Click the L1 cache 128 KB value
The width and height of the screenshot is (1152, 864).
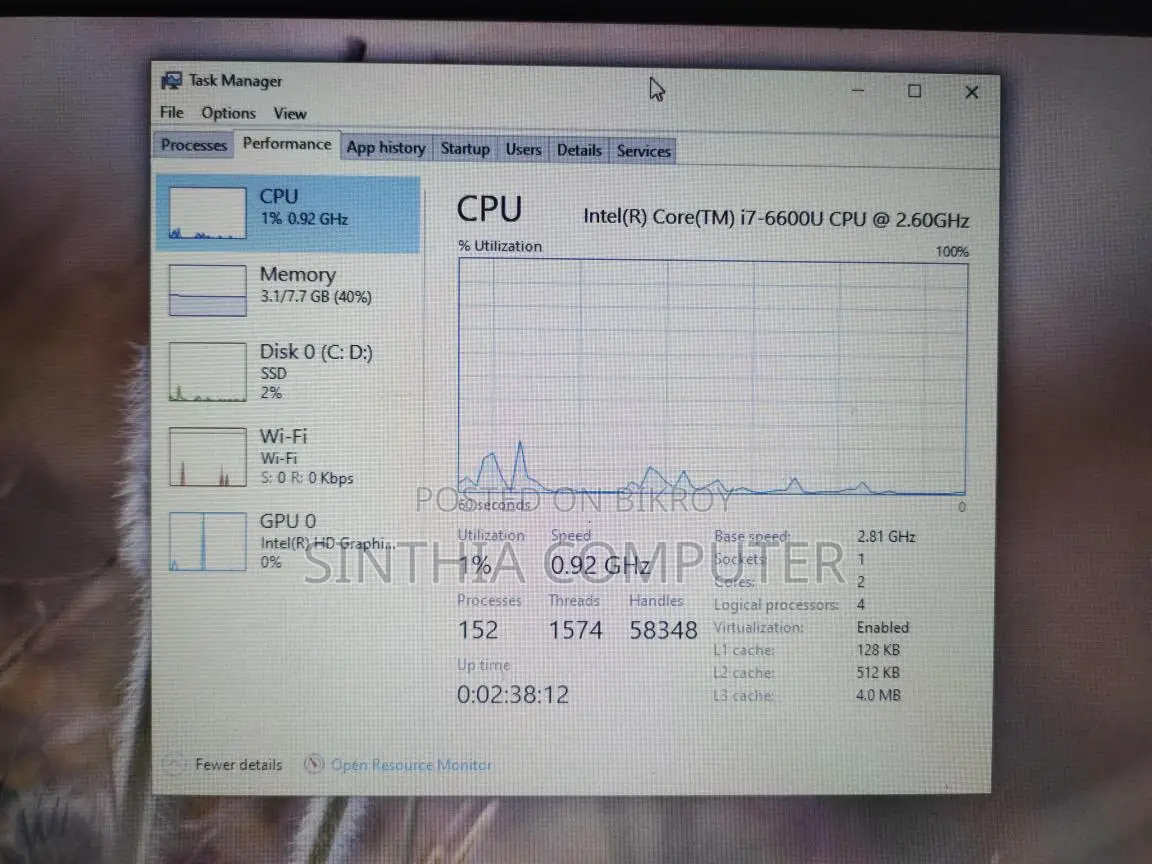coord(878,650)
